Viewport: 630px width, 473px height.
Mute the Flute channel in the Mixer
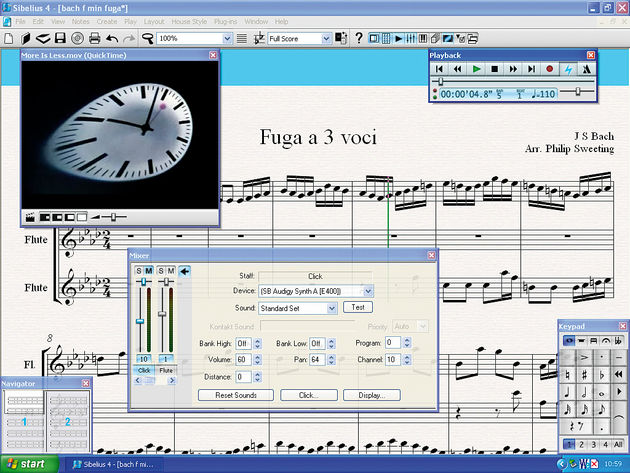point(171,271)
